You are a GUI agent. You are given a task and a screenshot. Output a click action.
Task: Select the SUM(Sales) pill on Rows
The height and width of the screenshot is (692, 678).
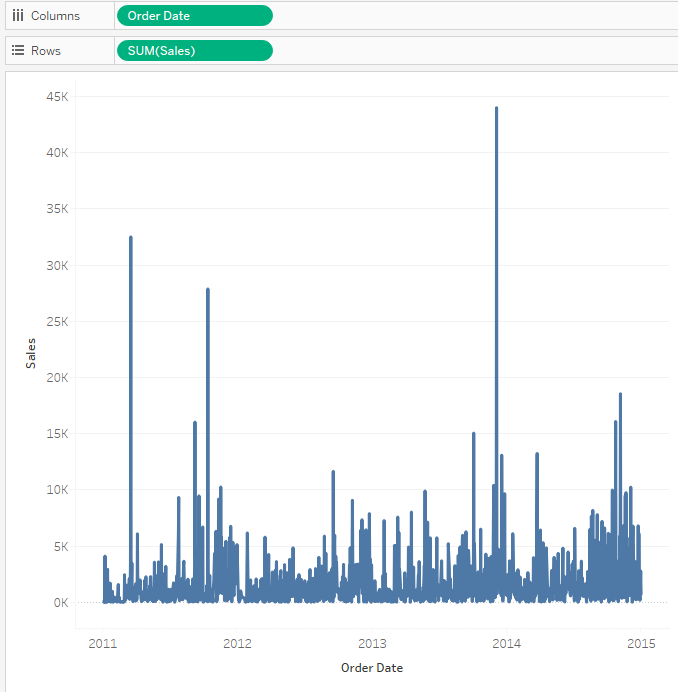[x=194, y=51]
